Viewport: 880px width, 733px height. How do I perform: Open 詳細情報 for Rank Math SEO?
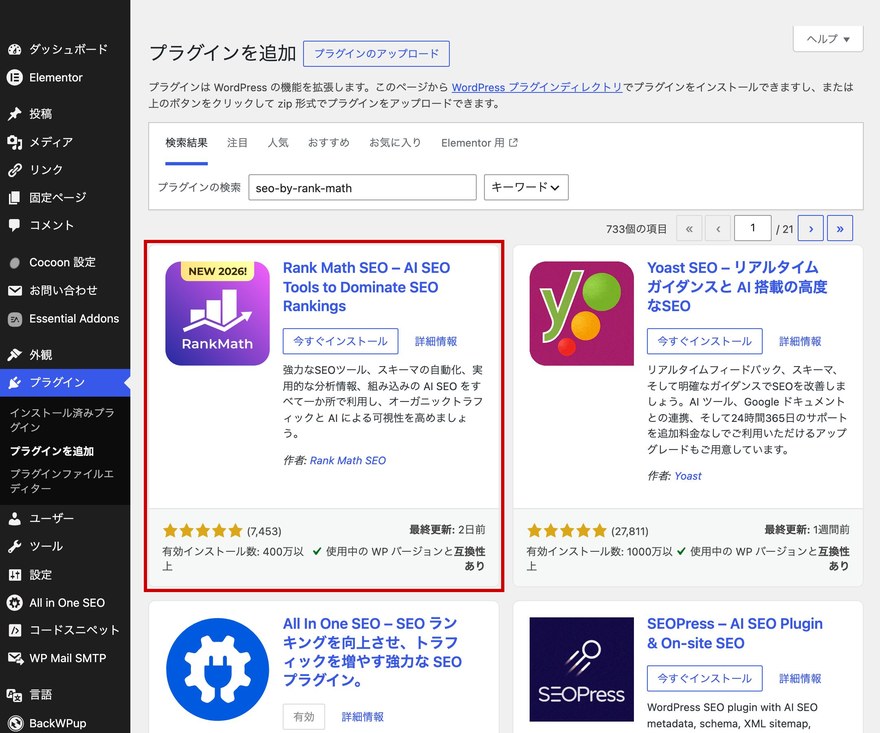(x=436, y=341)
